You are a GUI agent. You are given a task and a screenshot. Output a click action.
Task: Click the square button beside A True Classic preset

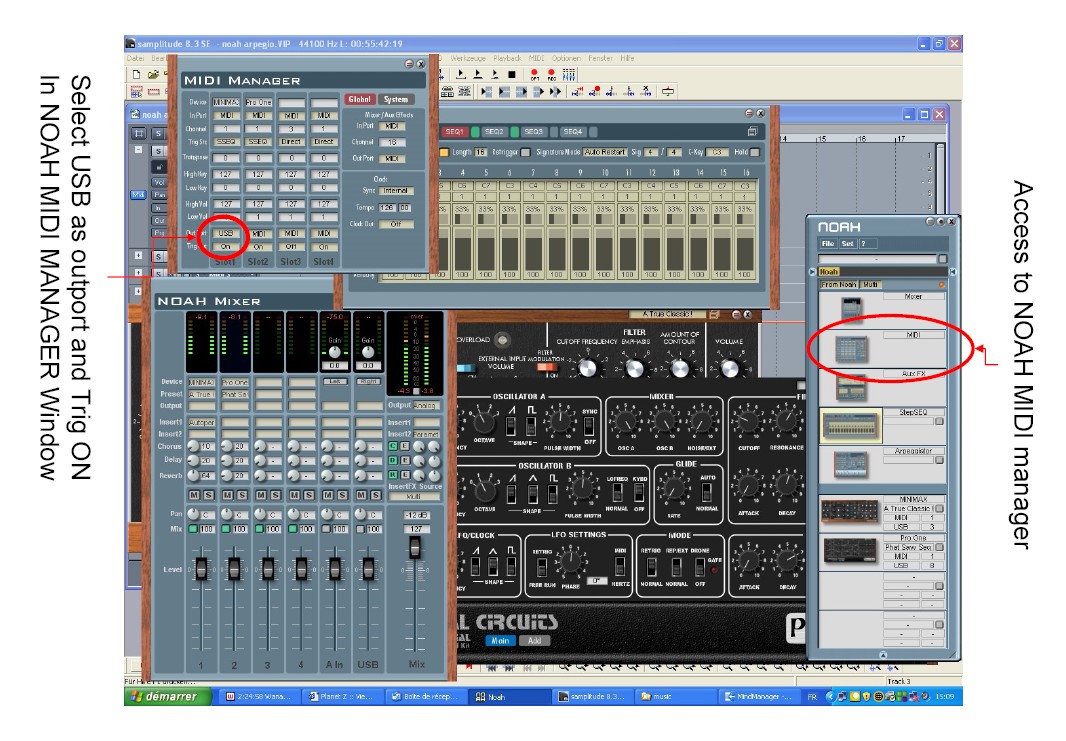(x=939, y=509)
